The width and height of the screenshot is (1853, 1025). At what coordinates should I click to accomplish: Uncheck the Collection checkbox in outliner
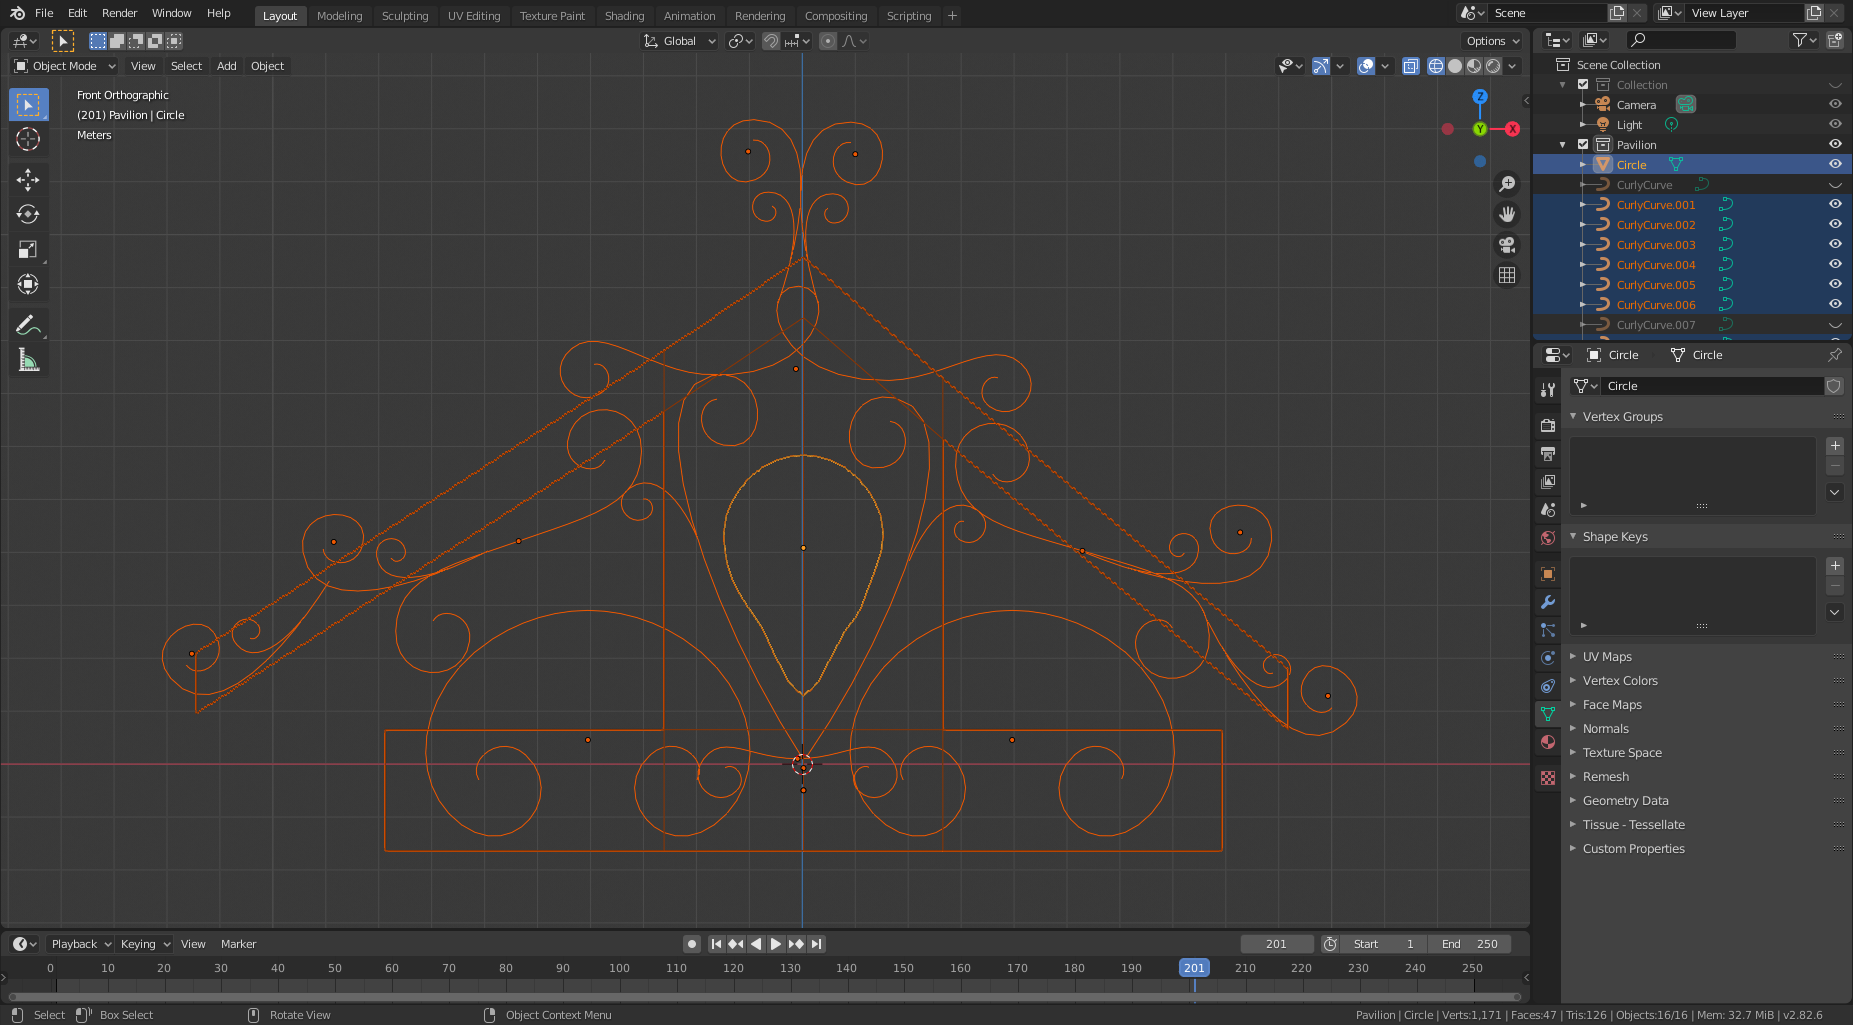click(x=1583, y=85)
